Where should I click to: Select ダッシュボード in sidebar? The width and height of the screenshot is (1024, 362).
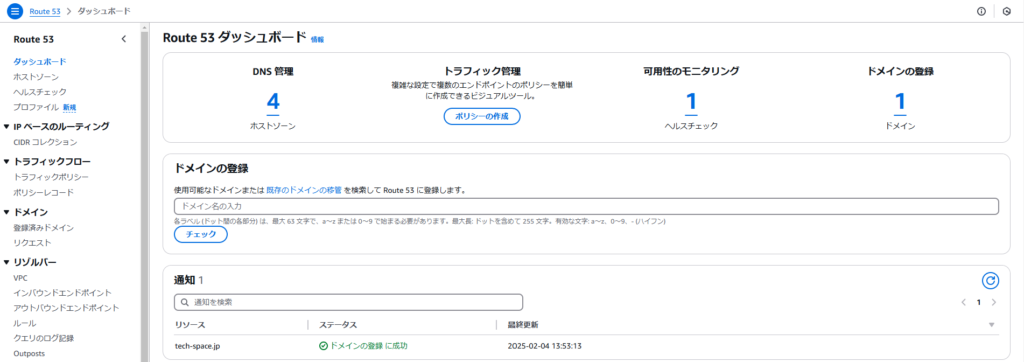point(40,61)
